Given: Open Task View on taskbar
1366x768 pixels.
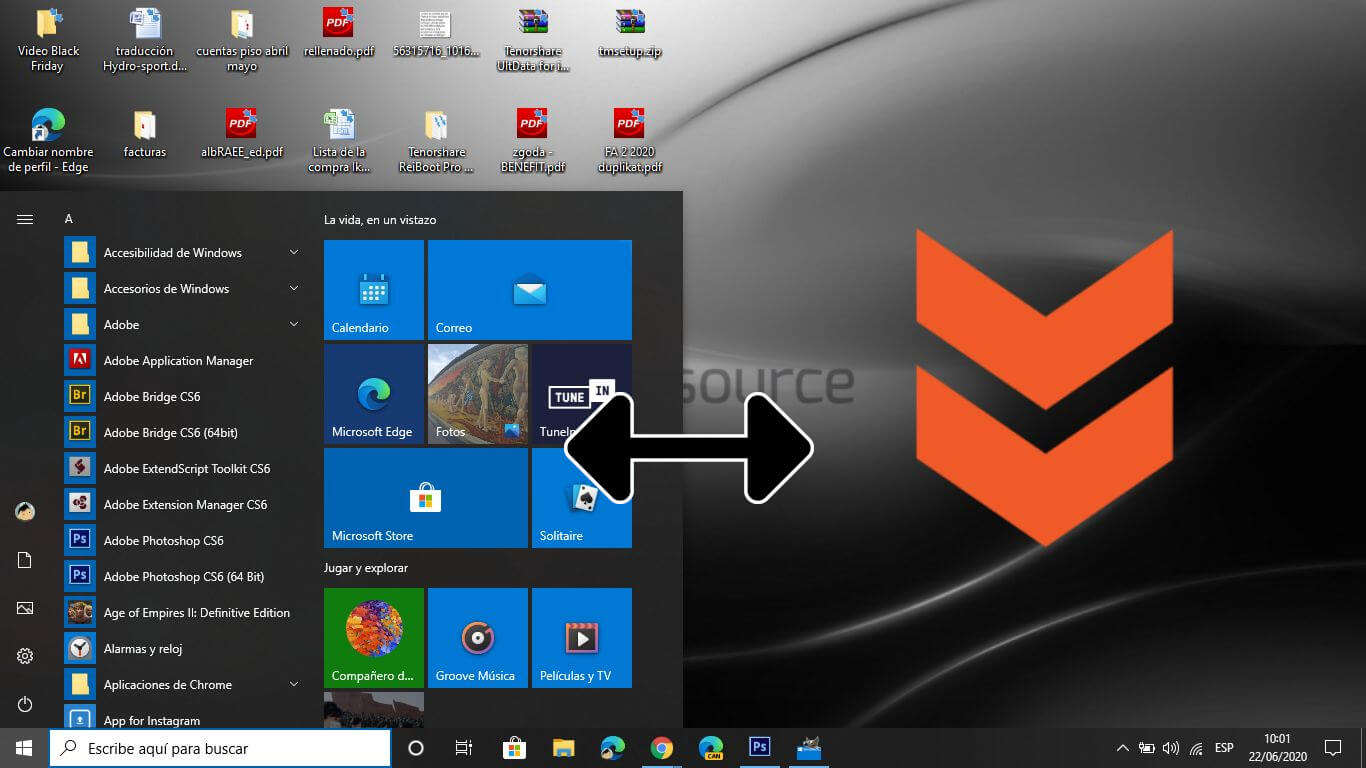Looking at the screenshot, I should point(464,748).
